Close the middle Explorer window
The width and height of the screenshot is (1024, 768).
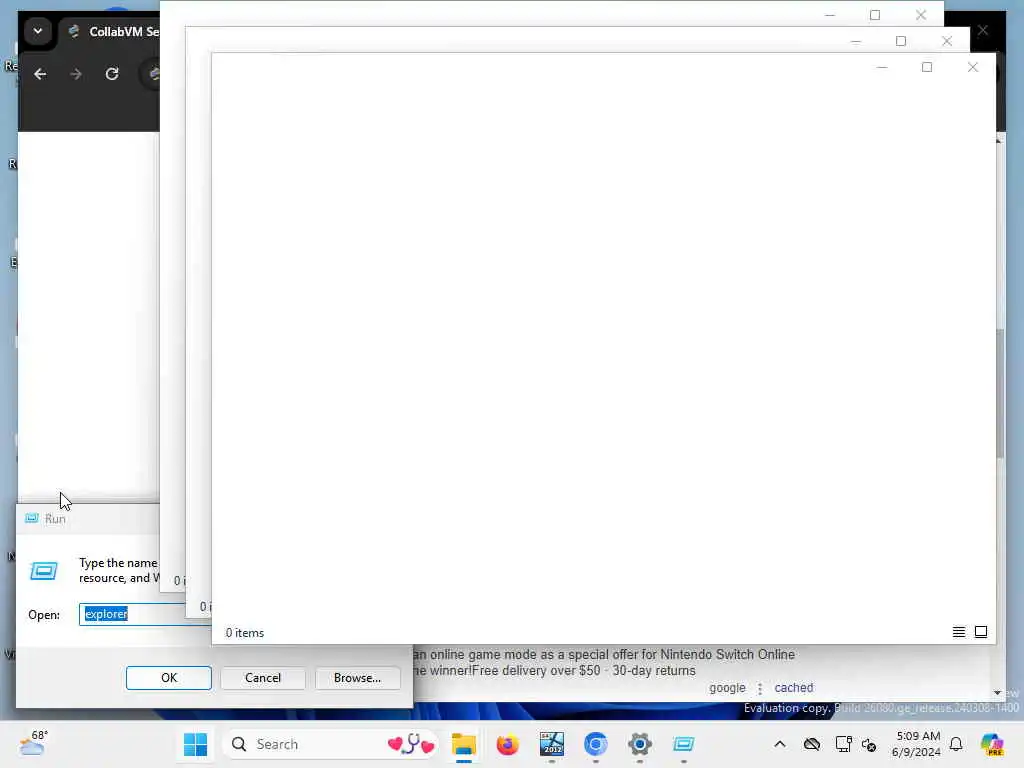947,41
